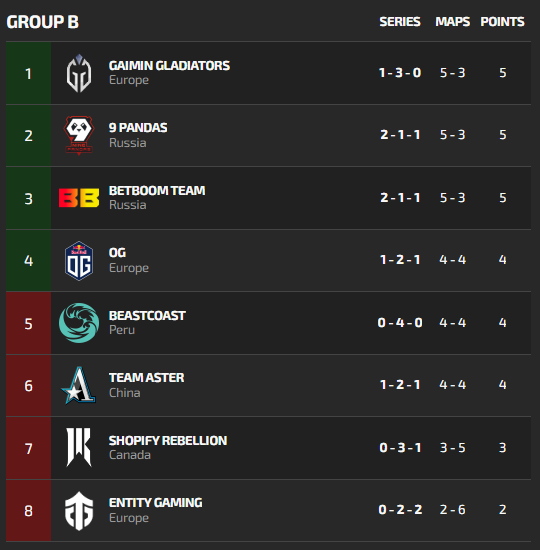Click the GROUP B heading

tap(42, 22)
